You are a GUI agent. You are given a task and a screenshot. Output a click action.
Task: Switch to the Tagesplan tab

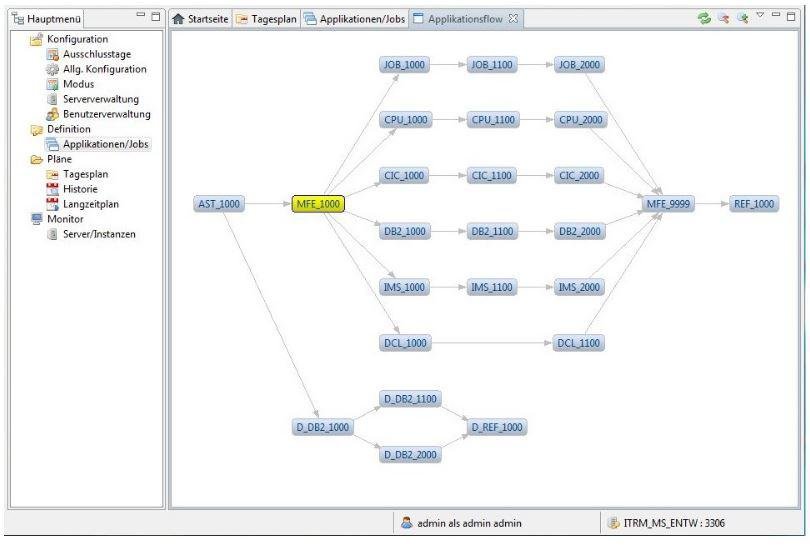click(267, 19)
